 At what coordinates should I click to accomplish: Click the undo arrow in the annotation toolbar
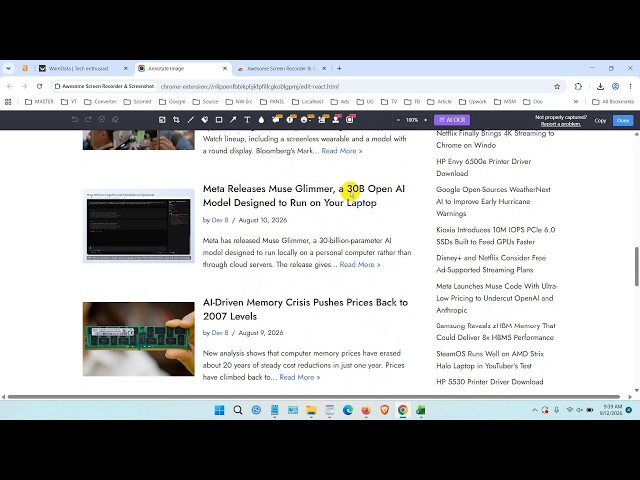[75, 120]
